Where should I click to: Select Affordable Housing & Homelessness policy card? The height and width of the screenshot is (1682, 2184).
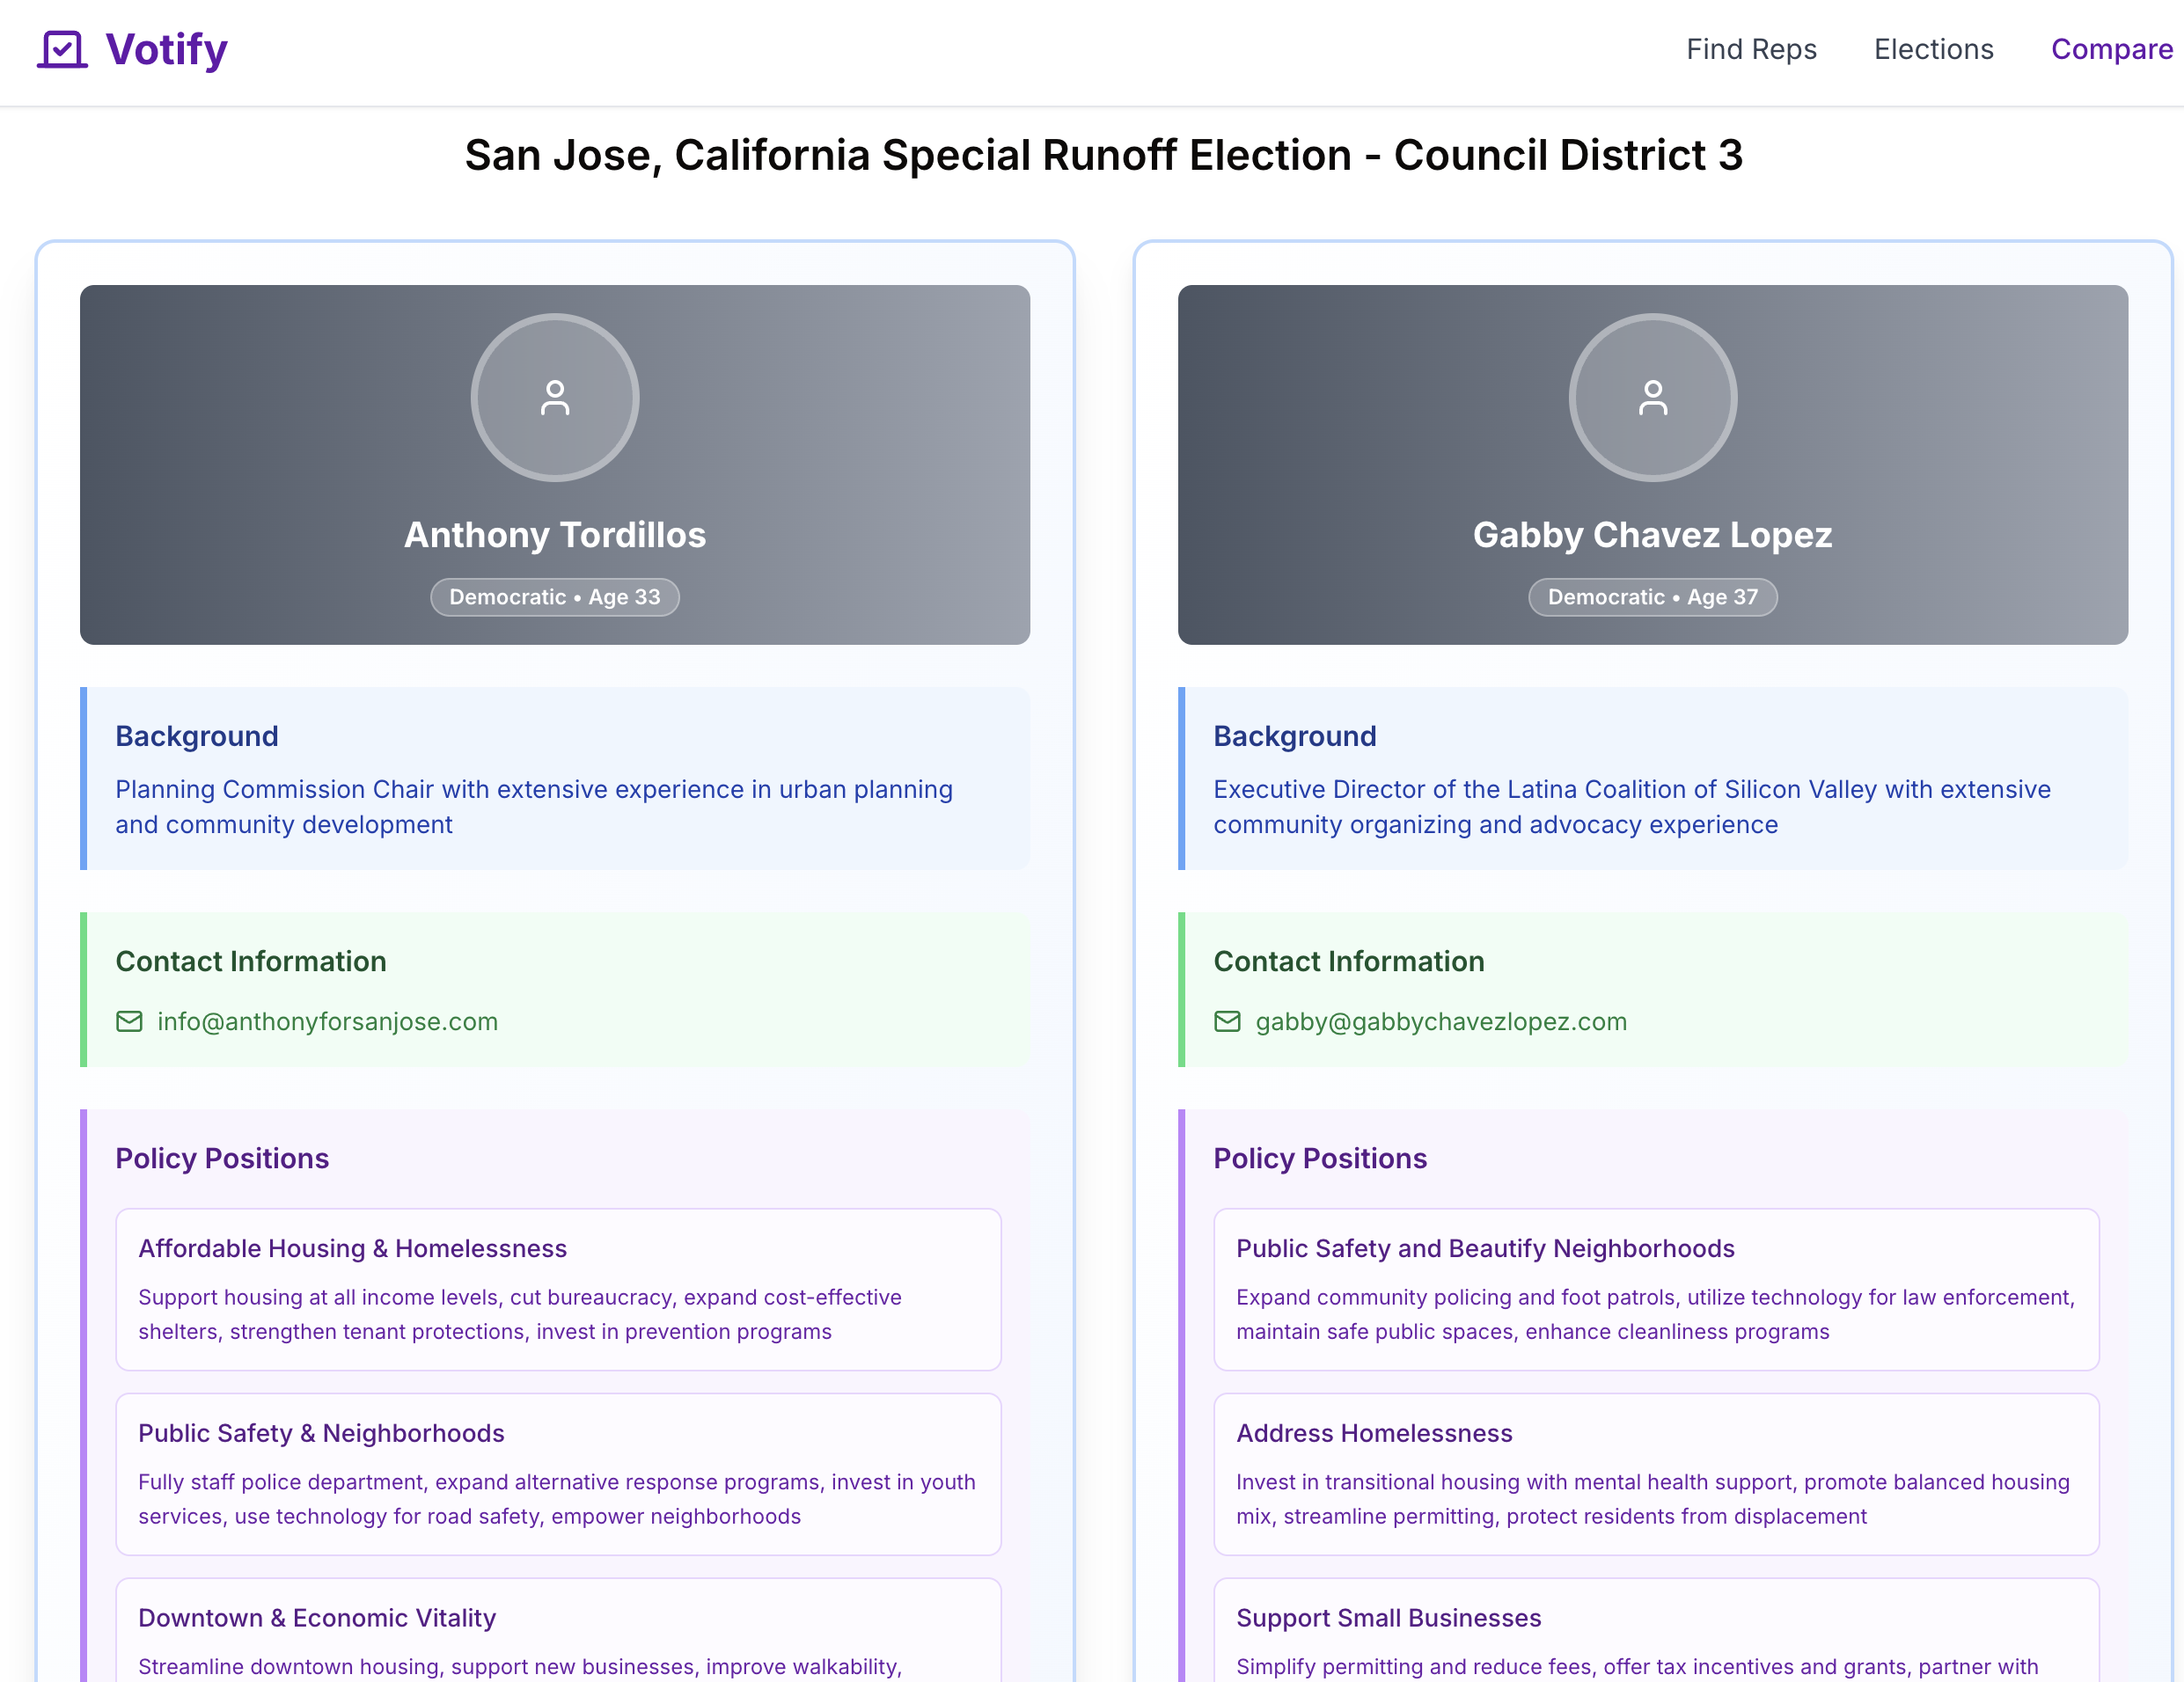[558, 1289]
